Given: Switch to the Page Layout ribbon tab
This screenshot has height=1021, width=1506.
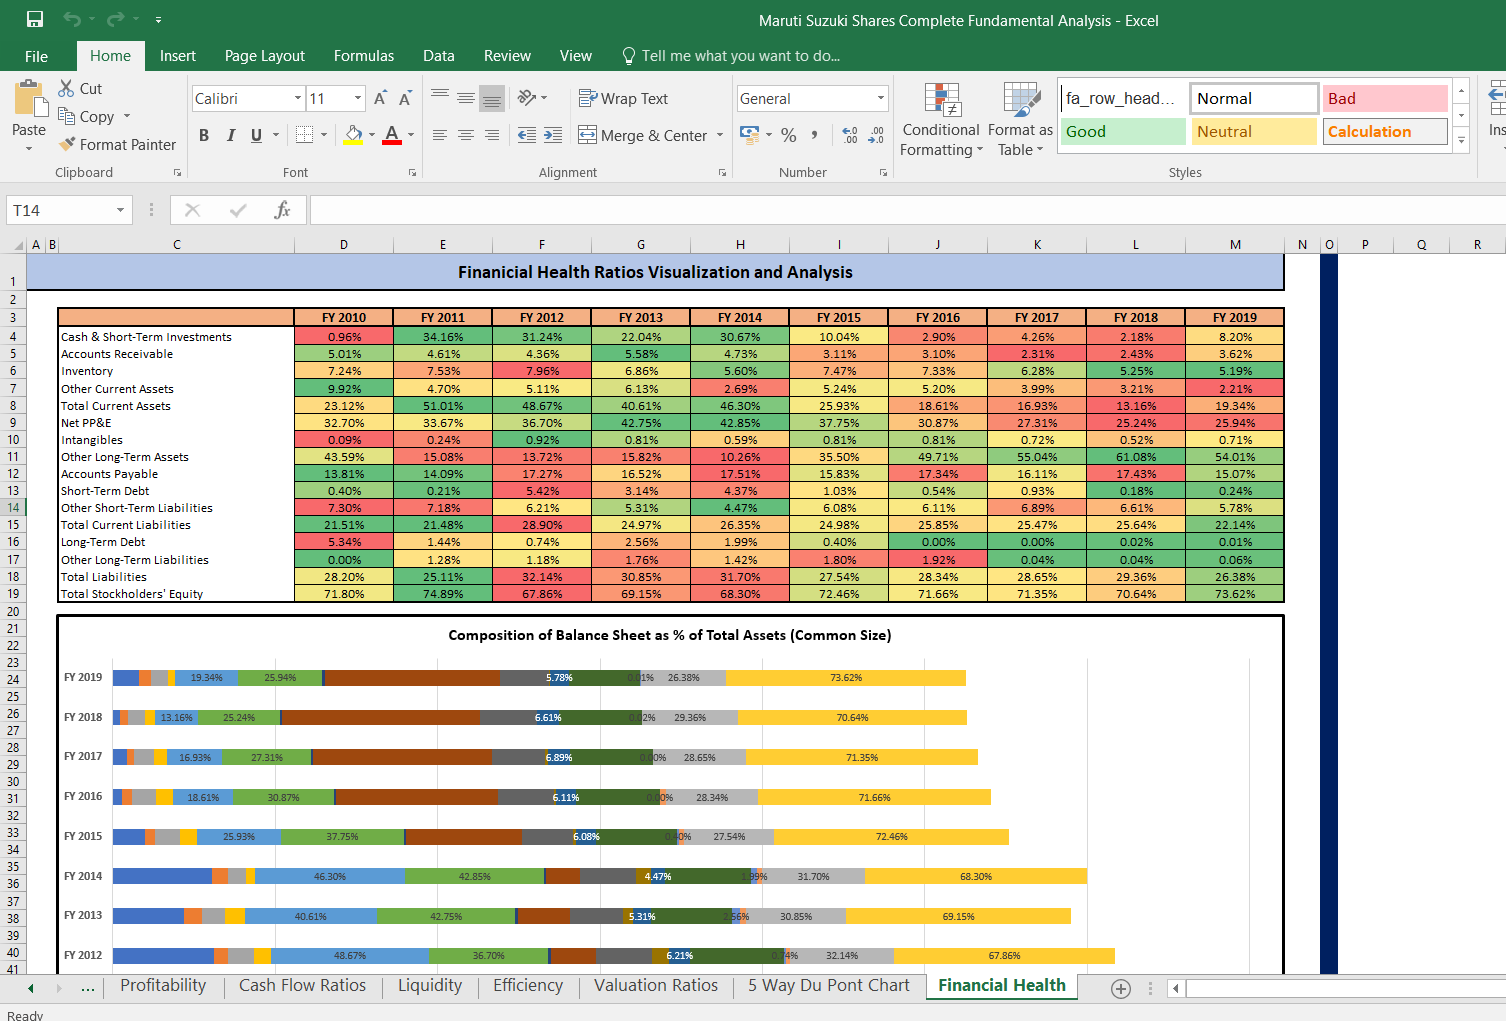Looking at the screenshot, I should coord(265,56).
